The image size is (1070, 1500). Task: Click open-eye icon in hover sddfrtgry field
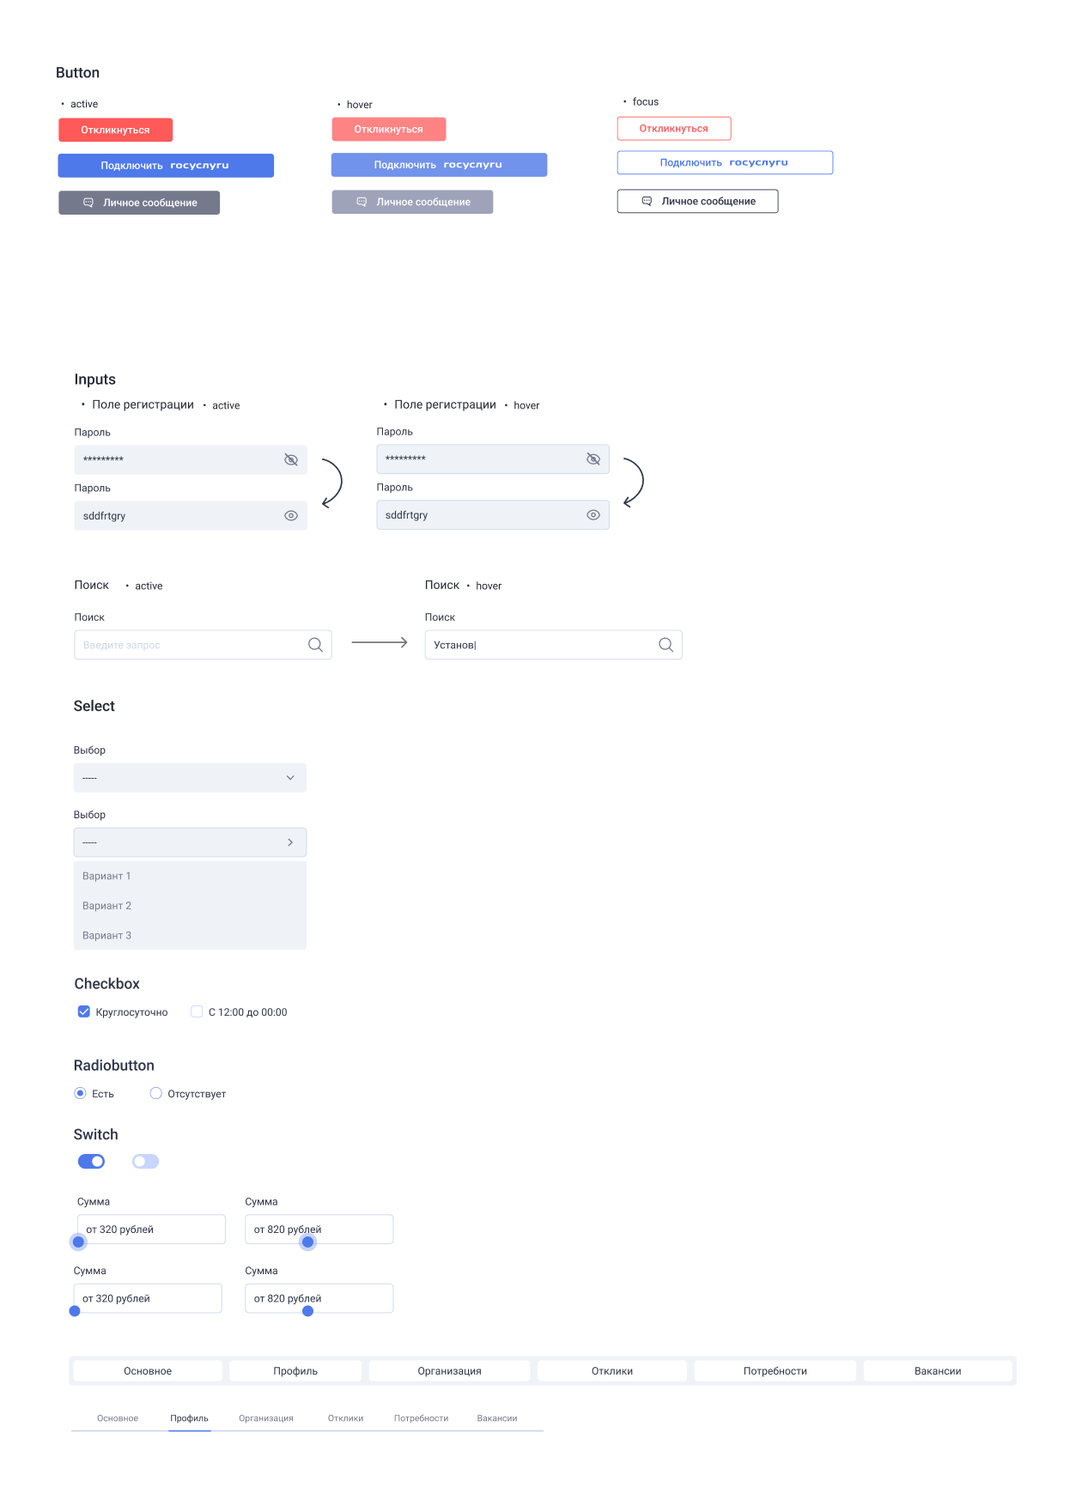593,515
